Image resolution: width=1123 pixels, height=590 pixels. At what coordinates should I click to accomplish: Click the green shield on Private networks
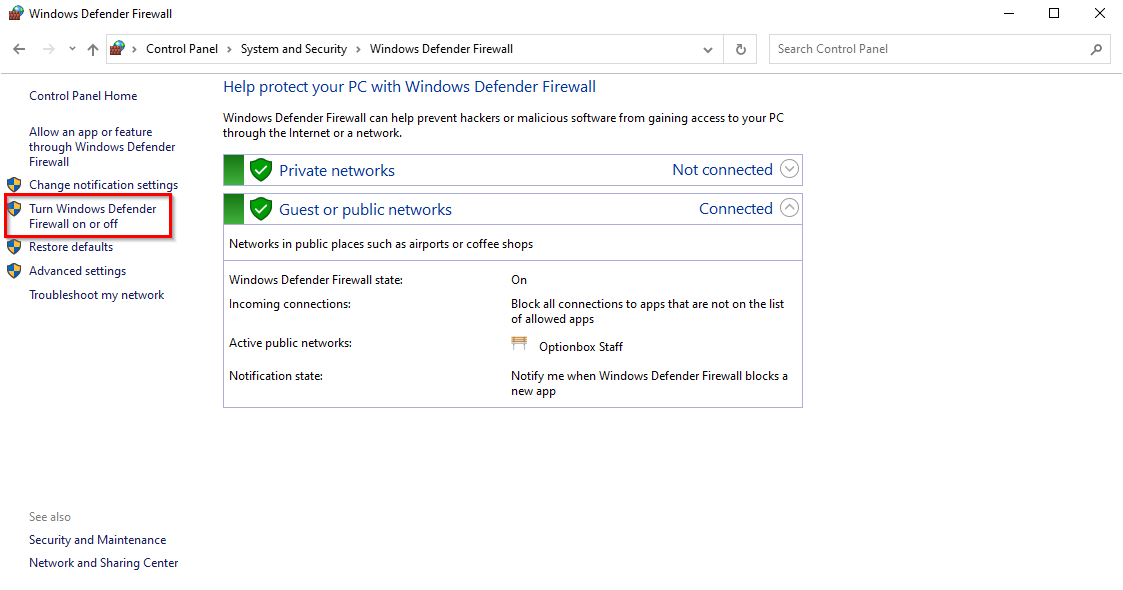(x=261, y=170)
